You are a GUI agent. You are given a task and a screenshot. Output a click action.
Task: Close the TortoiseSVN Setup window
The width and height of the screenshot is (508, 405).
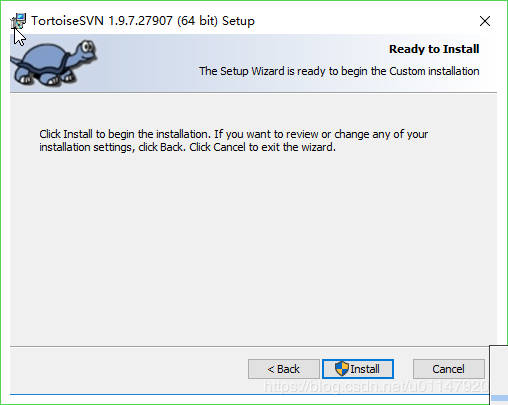(485, 21)
